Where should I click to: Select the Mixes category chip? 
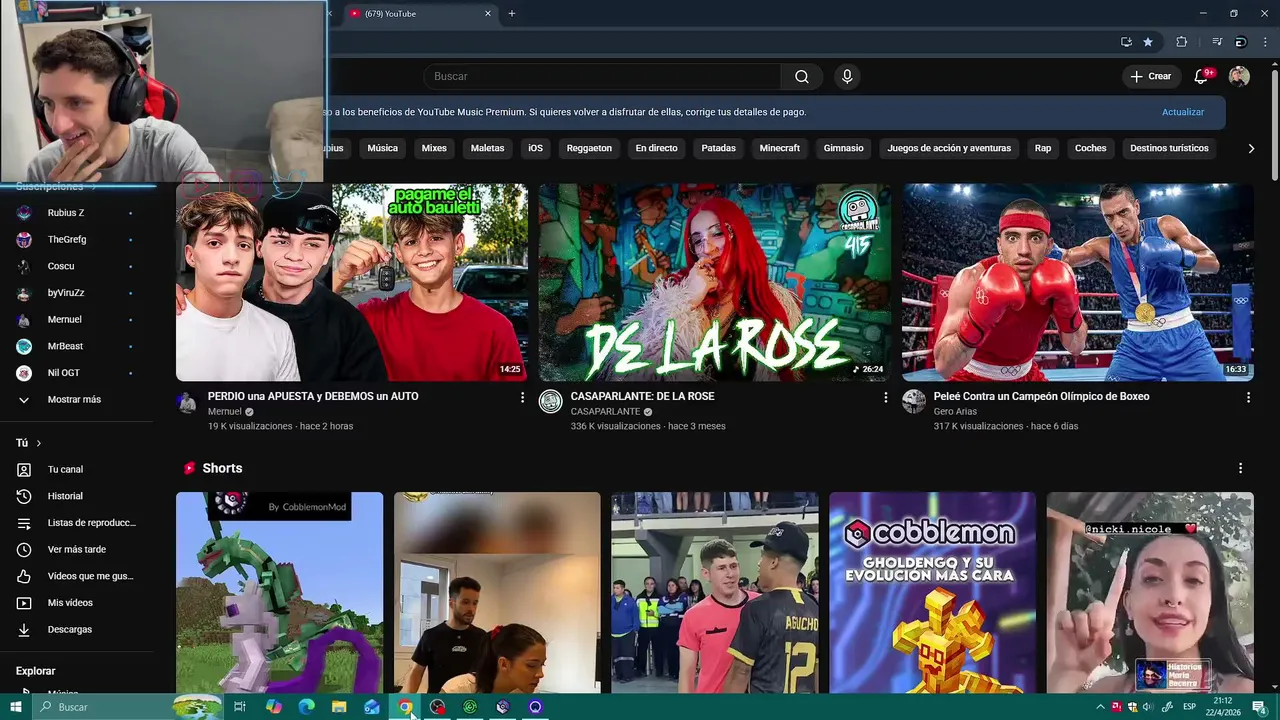(434, 148)
